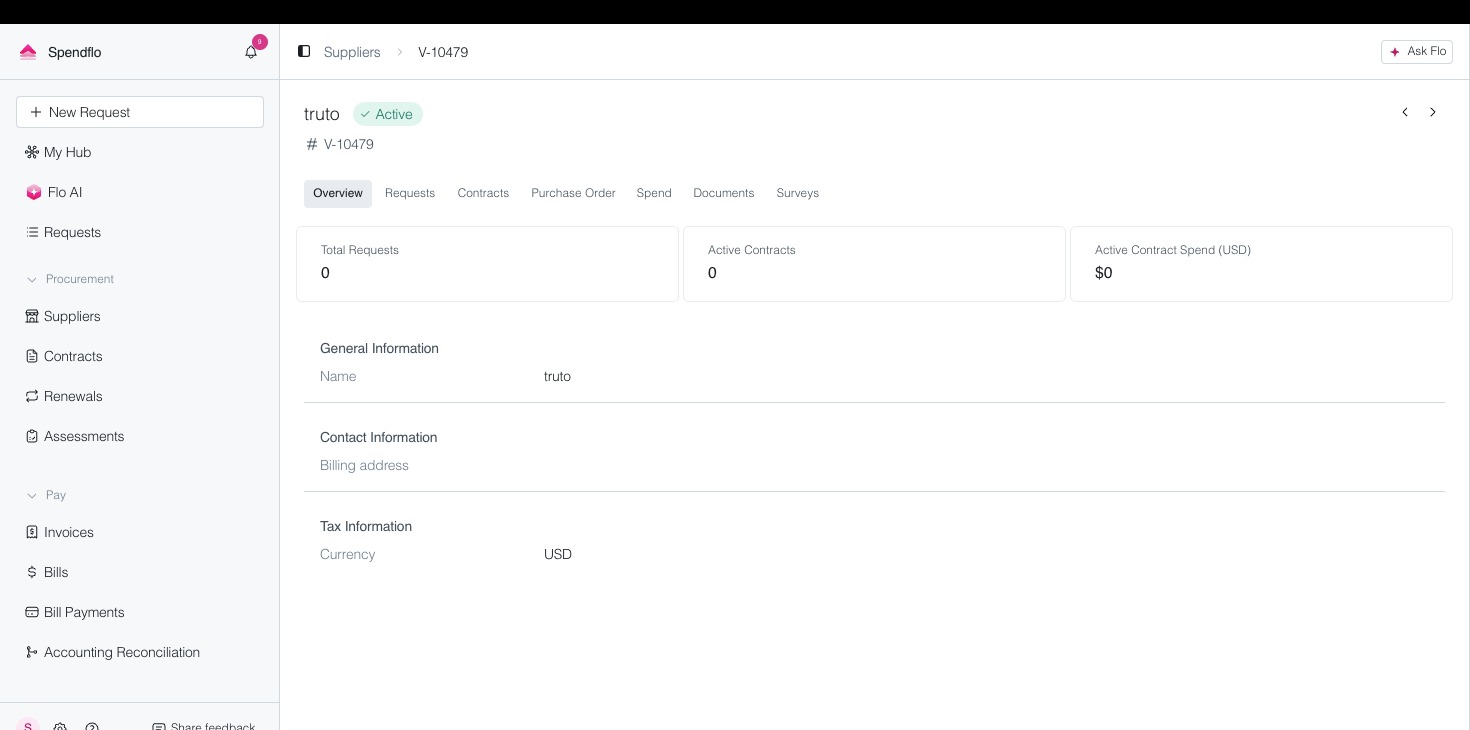This screenshot has height=730, width=1470.
Task: Open the user avatar labeled S
Action: click(28, 726)
